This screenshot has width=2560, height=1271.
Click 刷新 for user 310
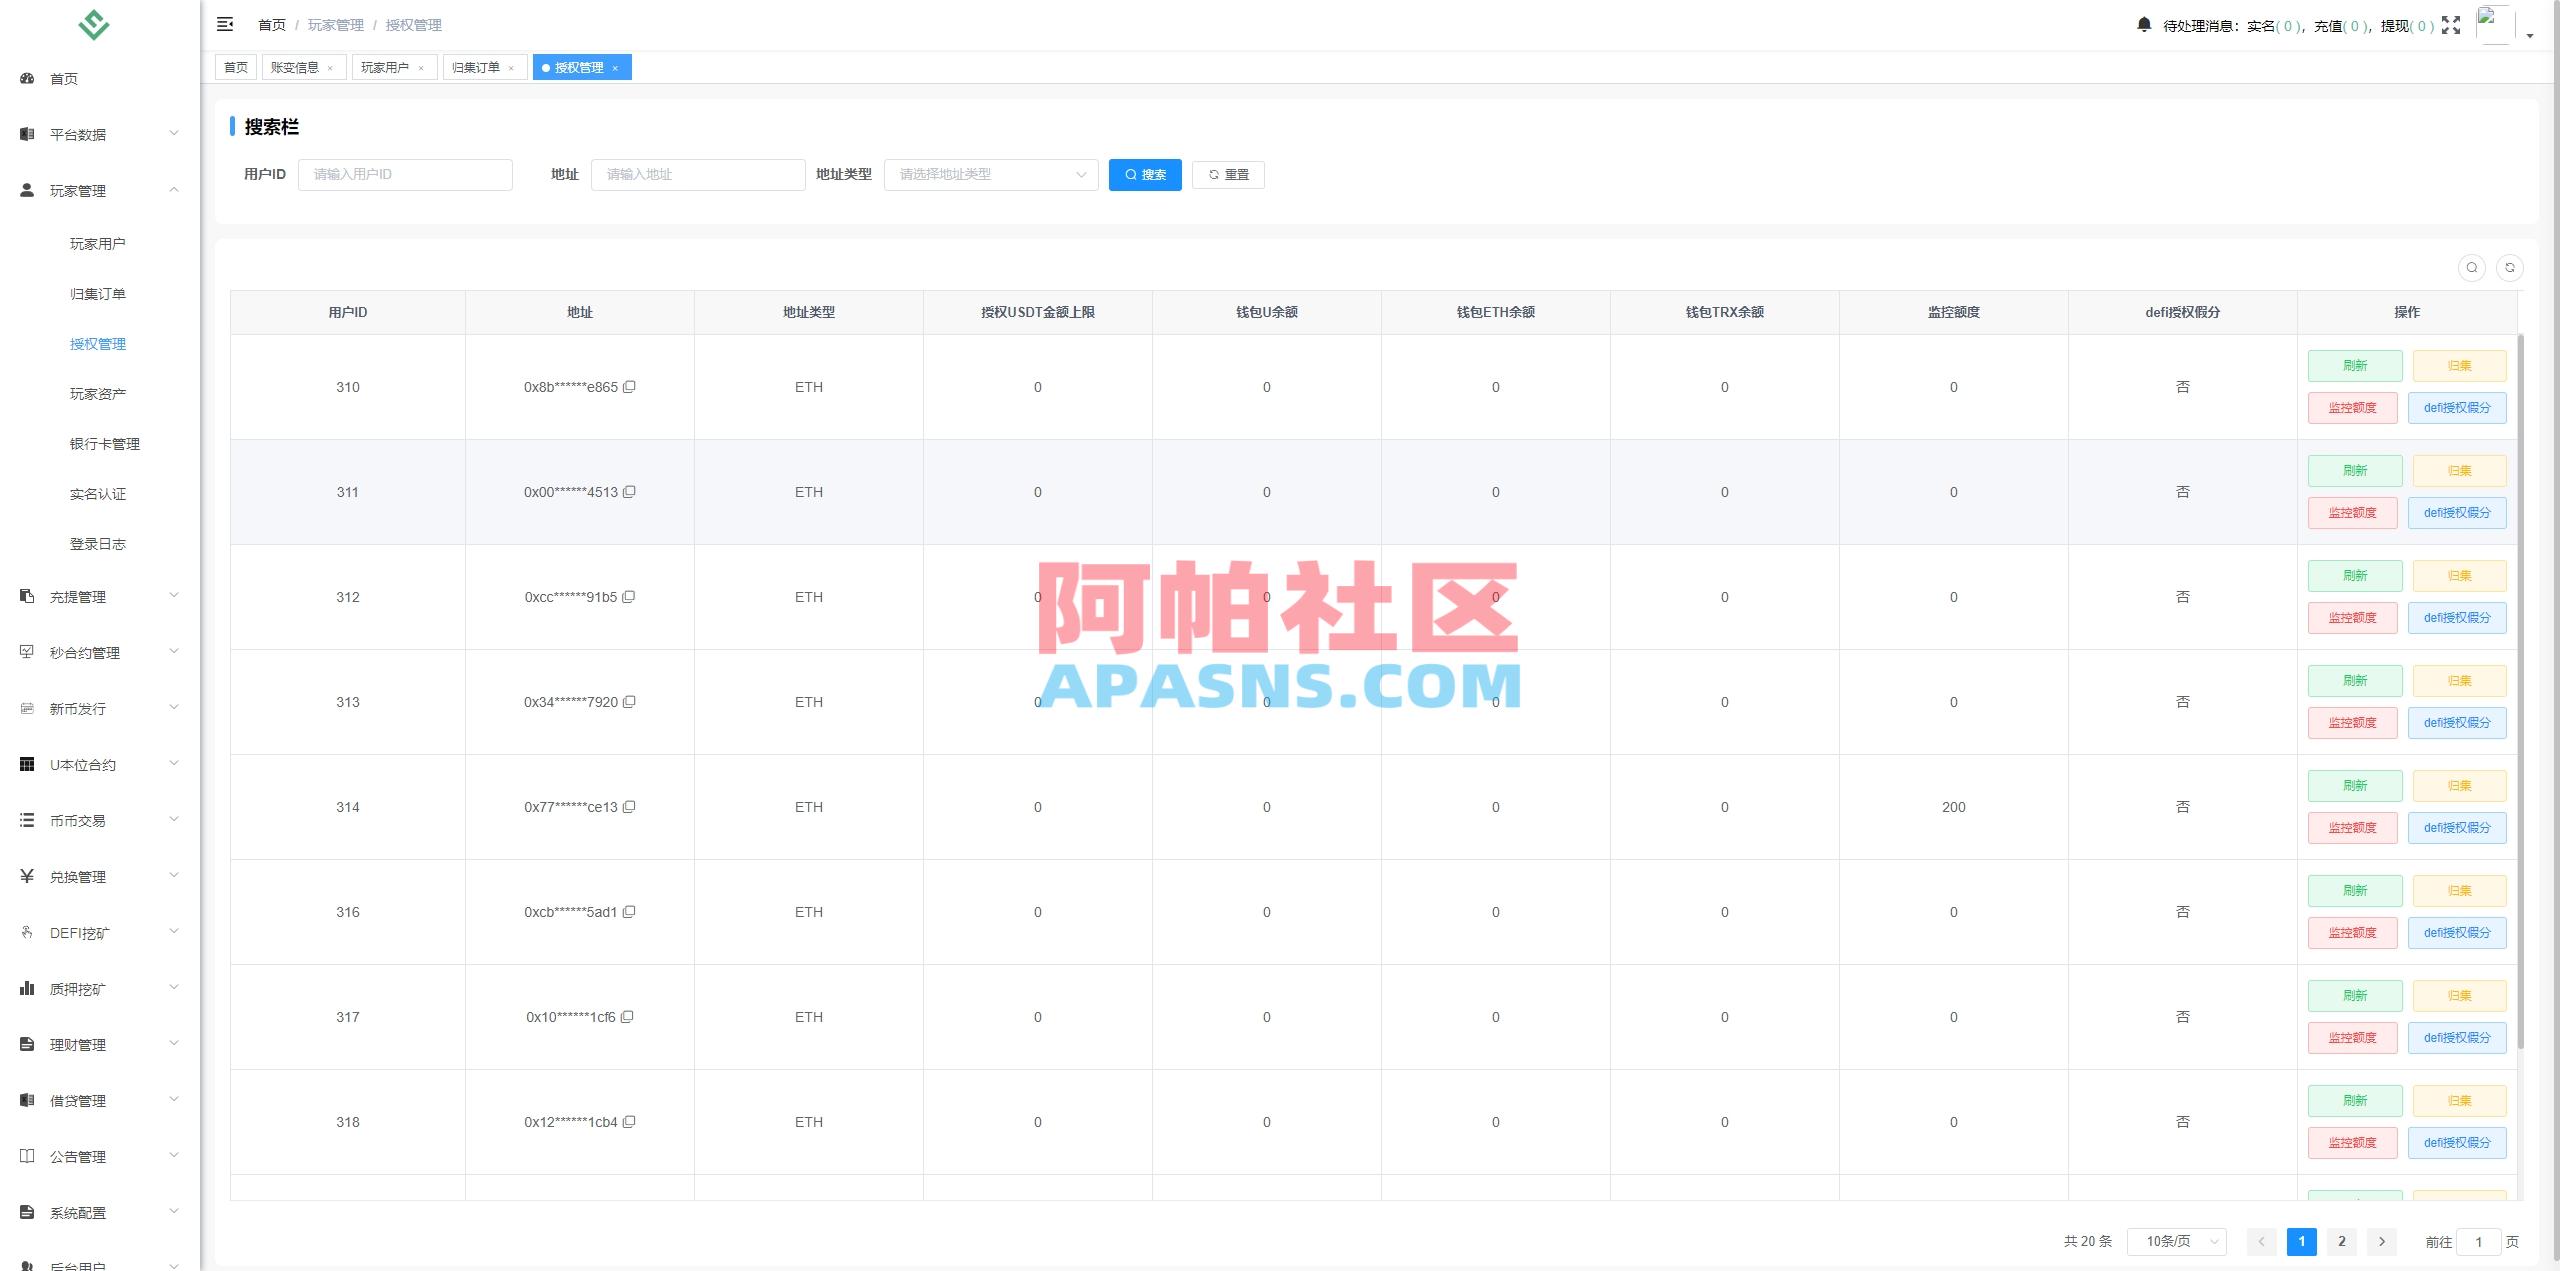pyautogui.click(x=2355, y=365)
